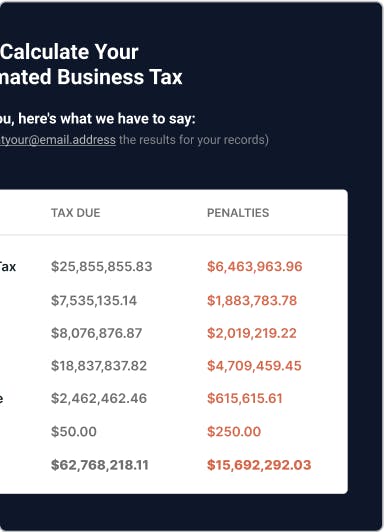This screenshot has height=532, width=384.
Task: Click tax due amount $8,076,876.87
Action: tap(97, 333)
